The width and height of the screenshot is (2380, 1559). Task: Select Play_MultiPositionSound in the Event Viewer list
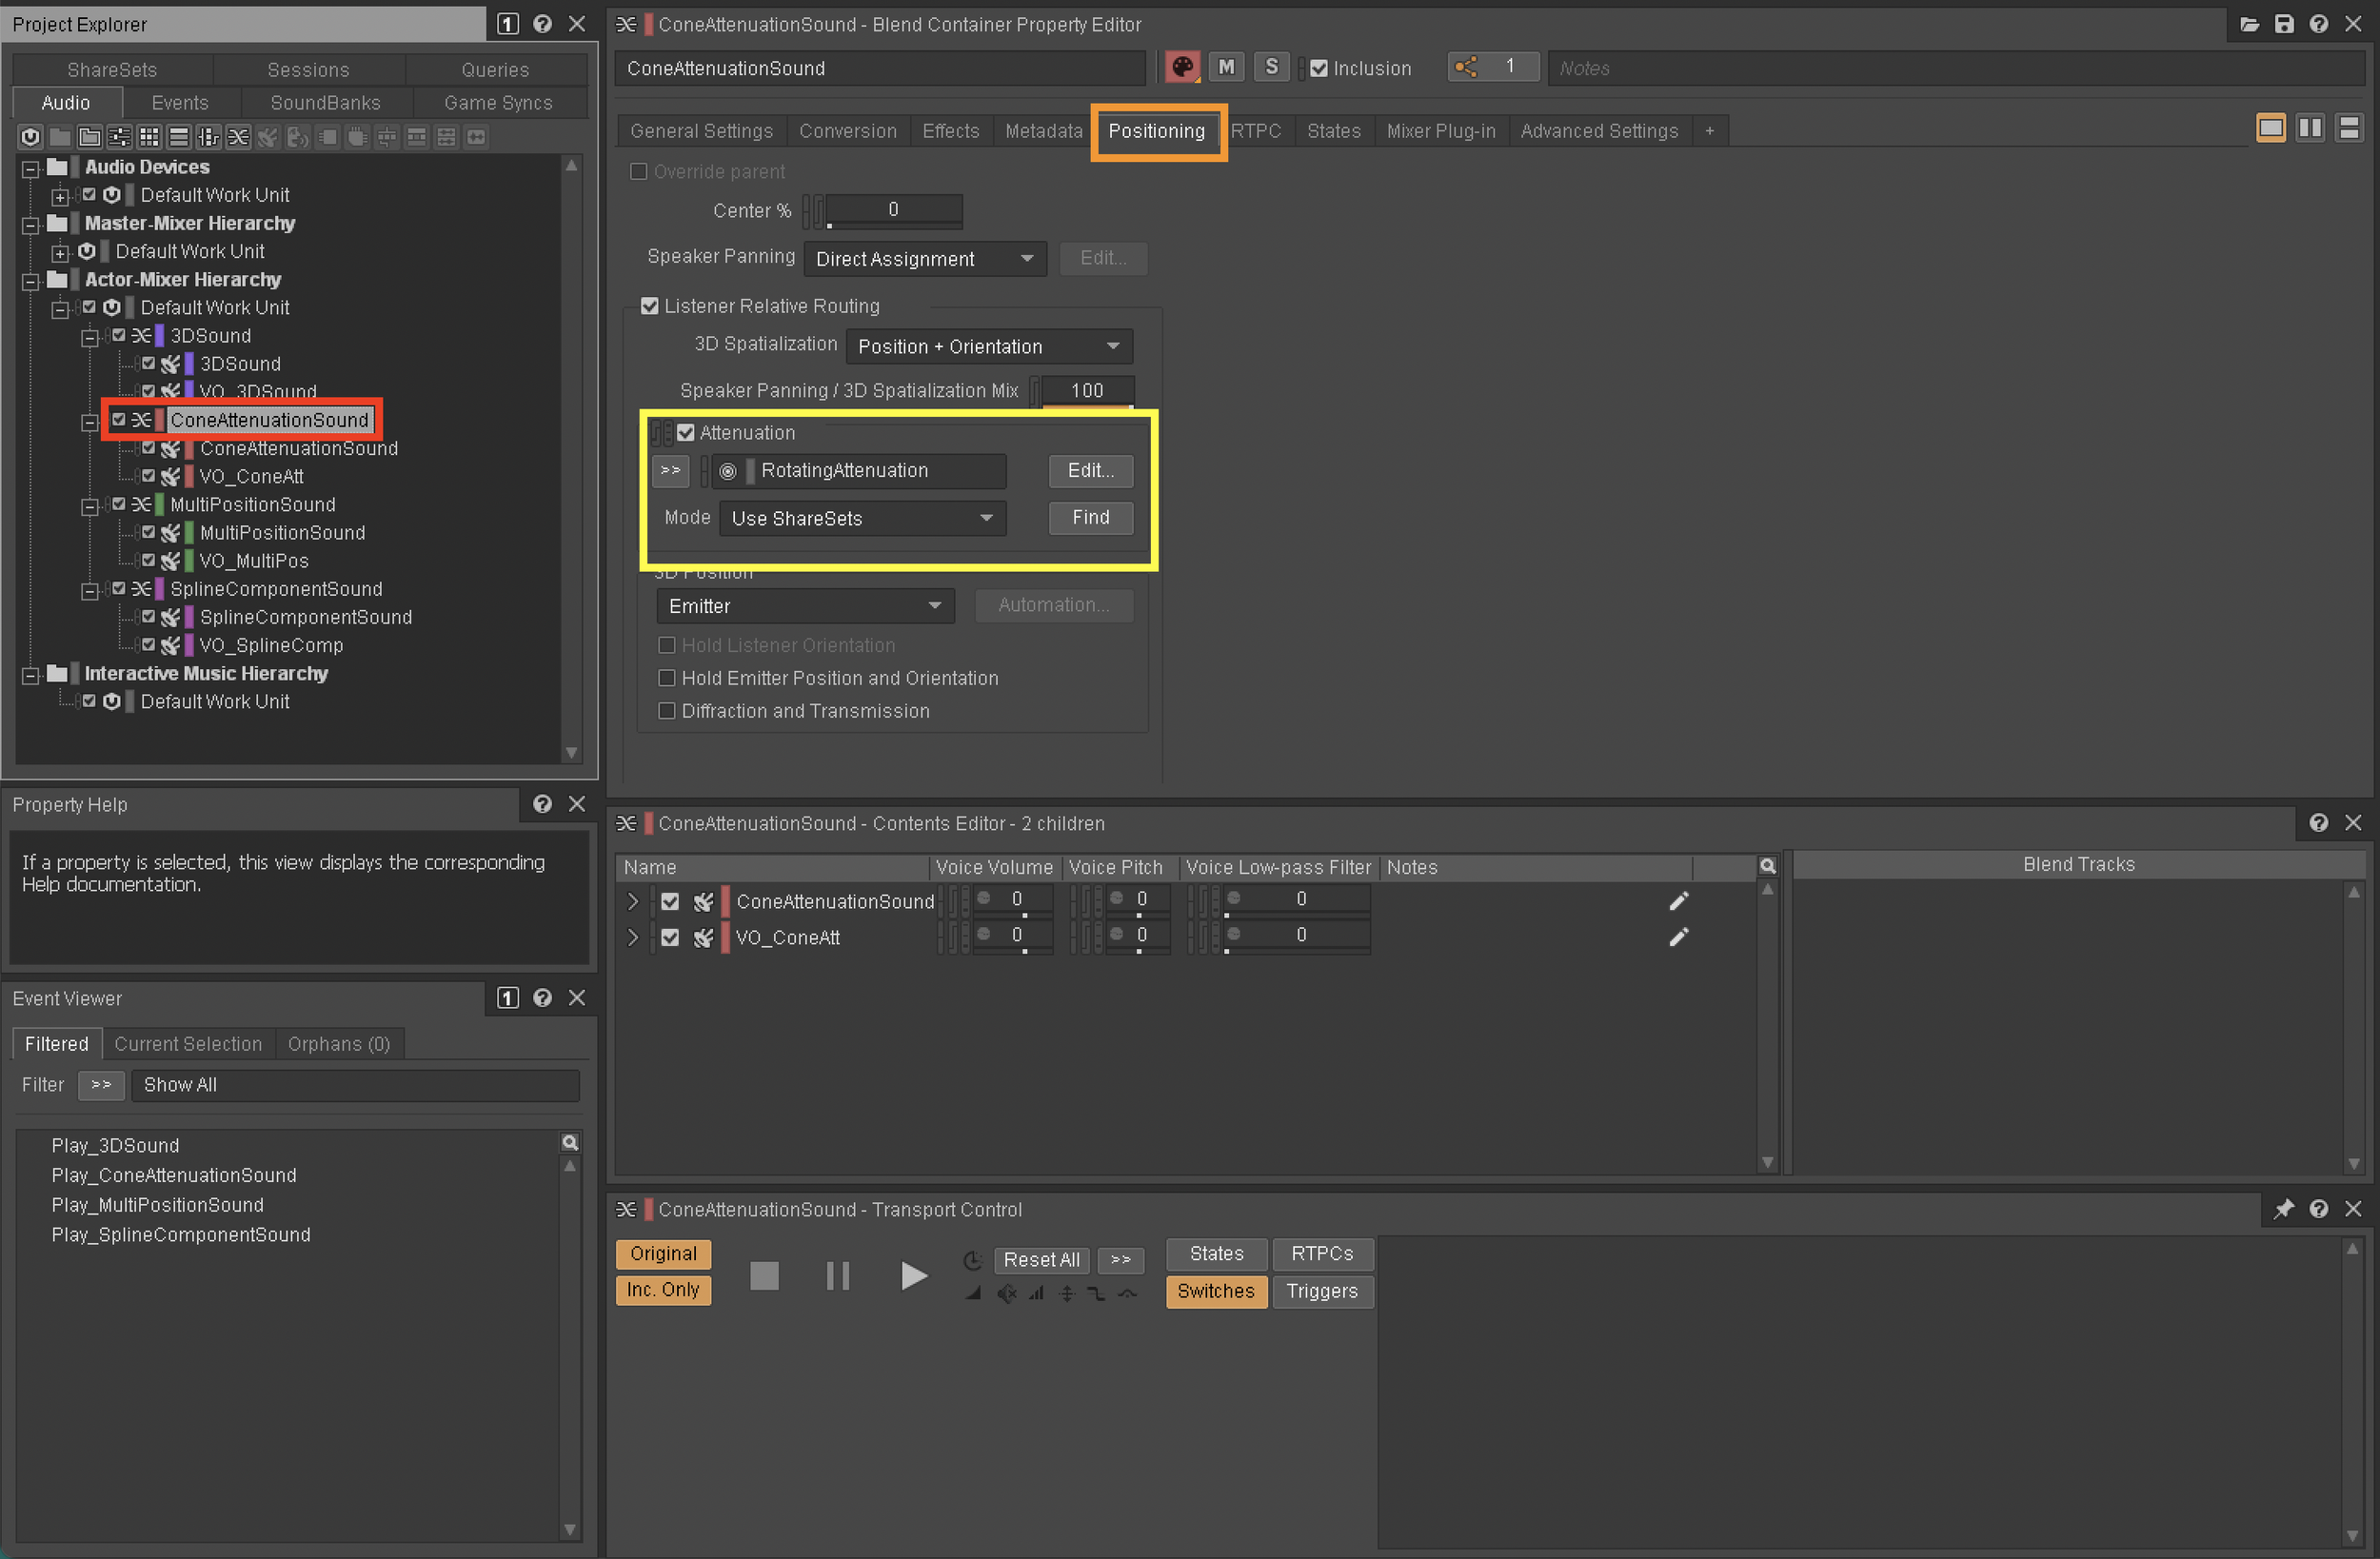tap(157, 1205)
